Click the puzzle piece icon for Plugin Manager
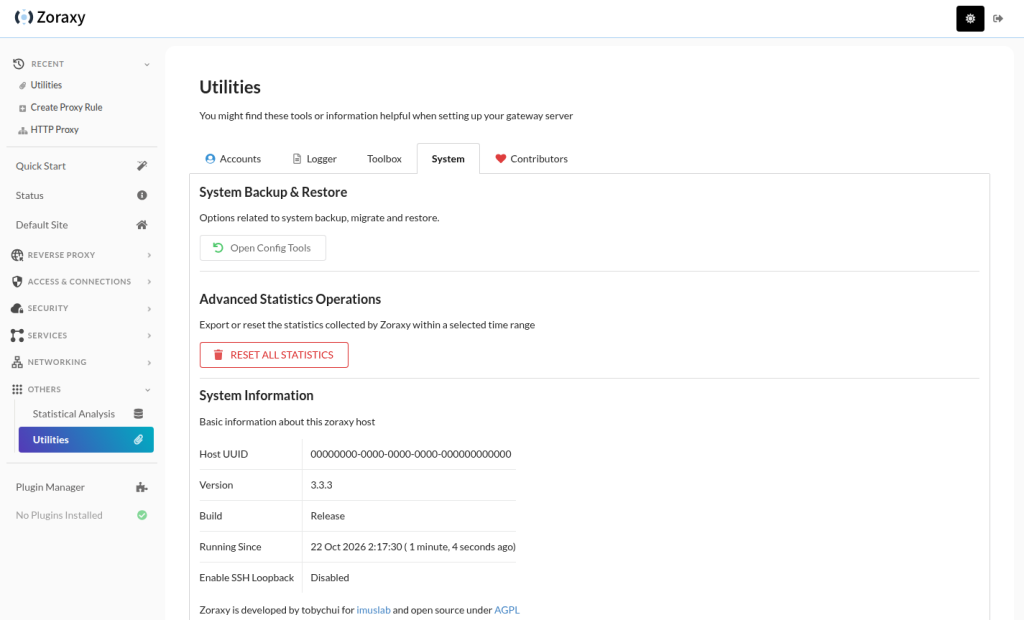Viewport: 1024px width, 620px height. pyautogui.click(x=142, y=487)
